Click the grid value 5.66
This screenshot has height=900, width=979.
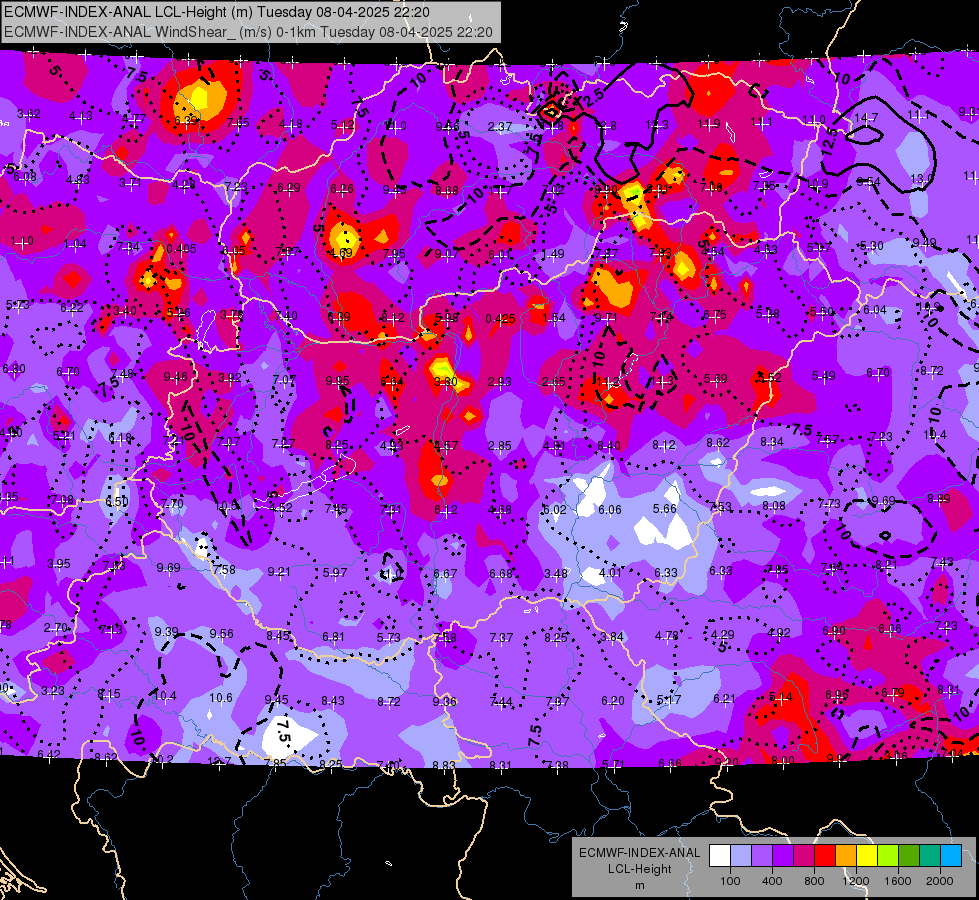(x=664, y=509)
